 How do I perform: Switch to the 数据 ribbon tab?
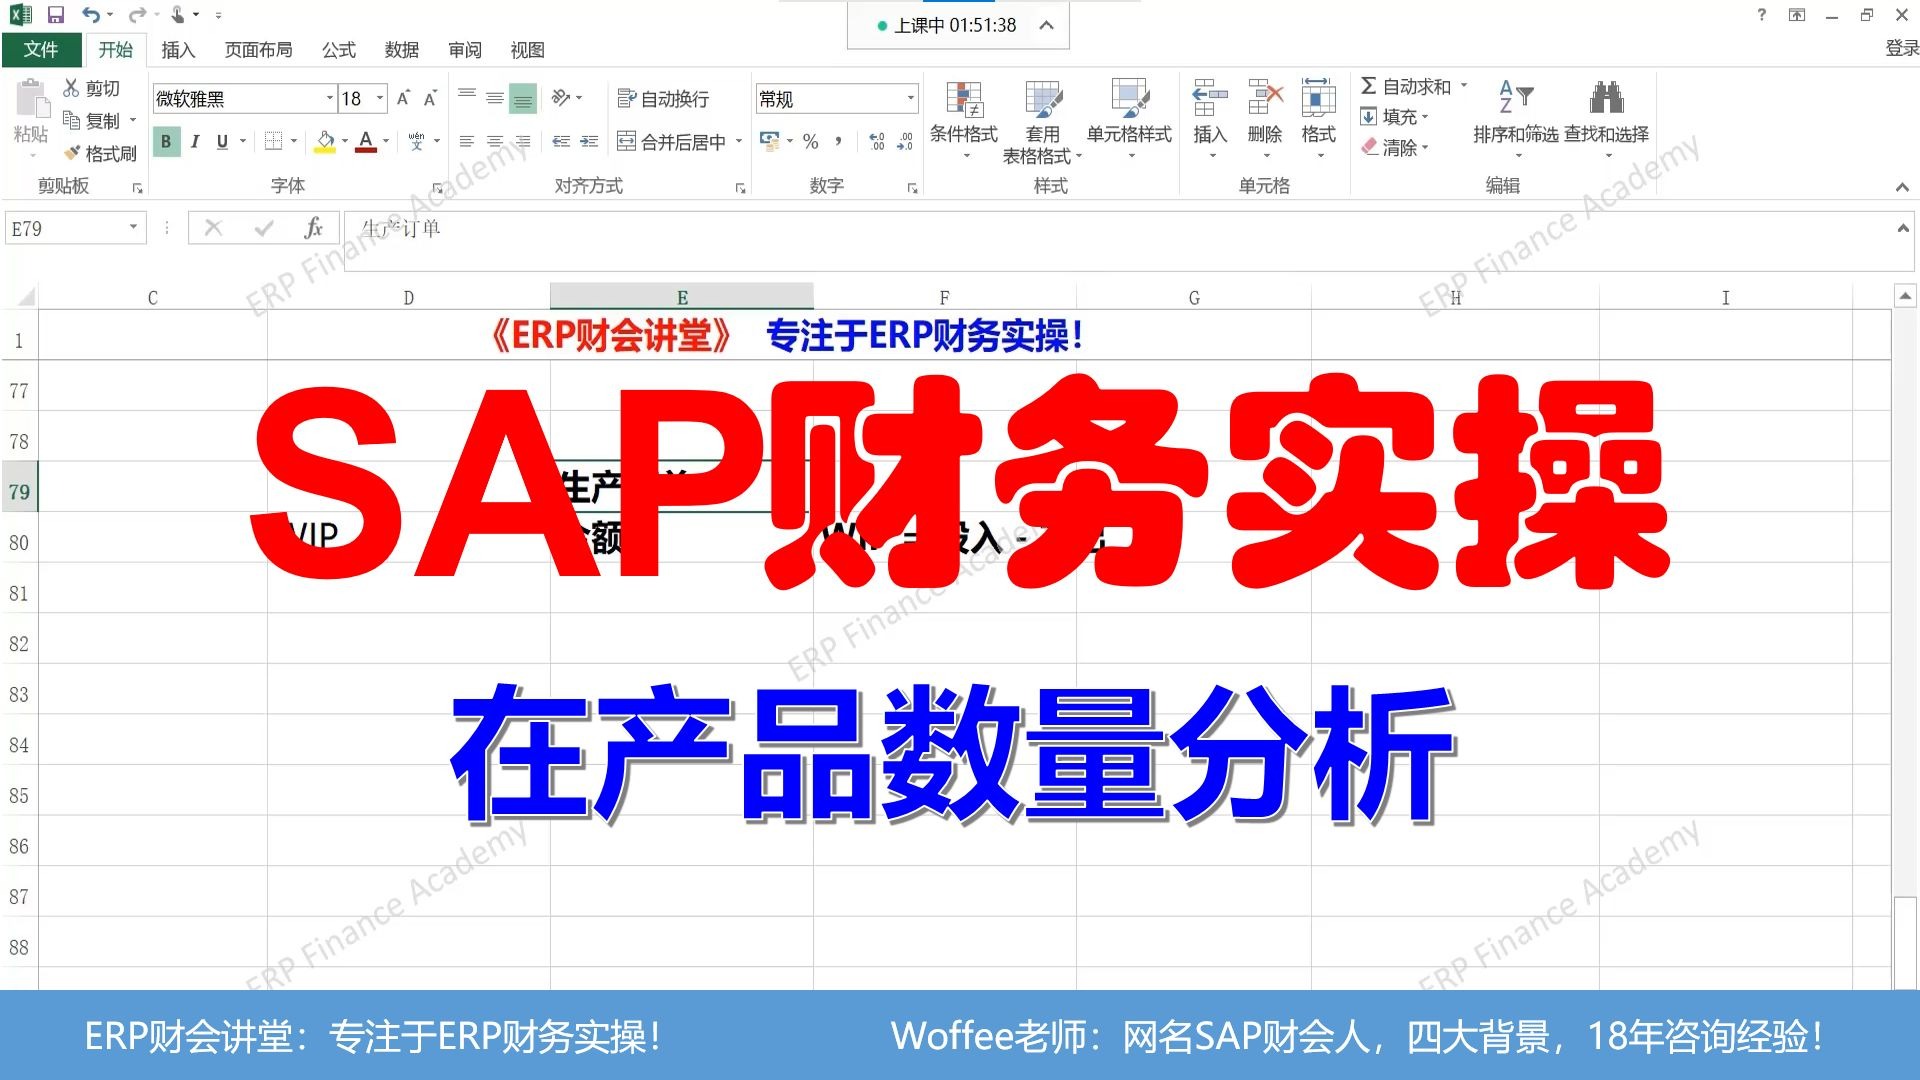click(x=402, y=50)
